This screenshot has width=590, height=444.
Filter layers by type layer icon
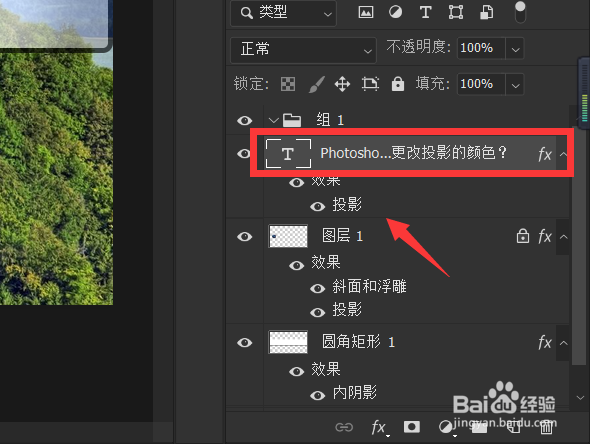click(425, 12)
